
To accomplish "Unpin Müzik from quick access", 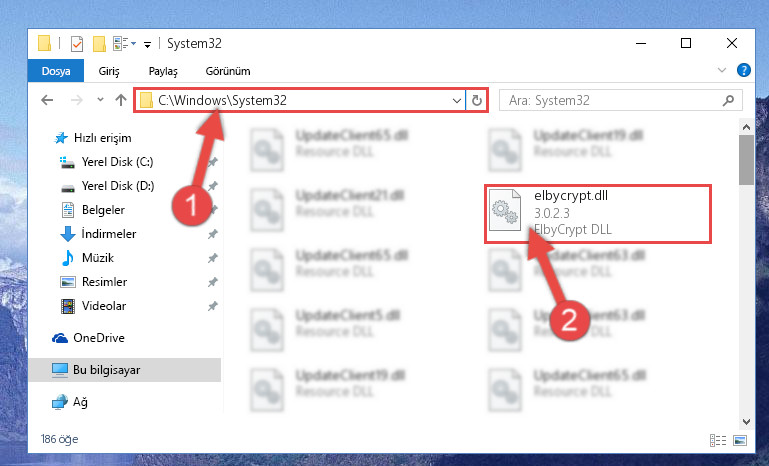I will click(212, 258).
